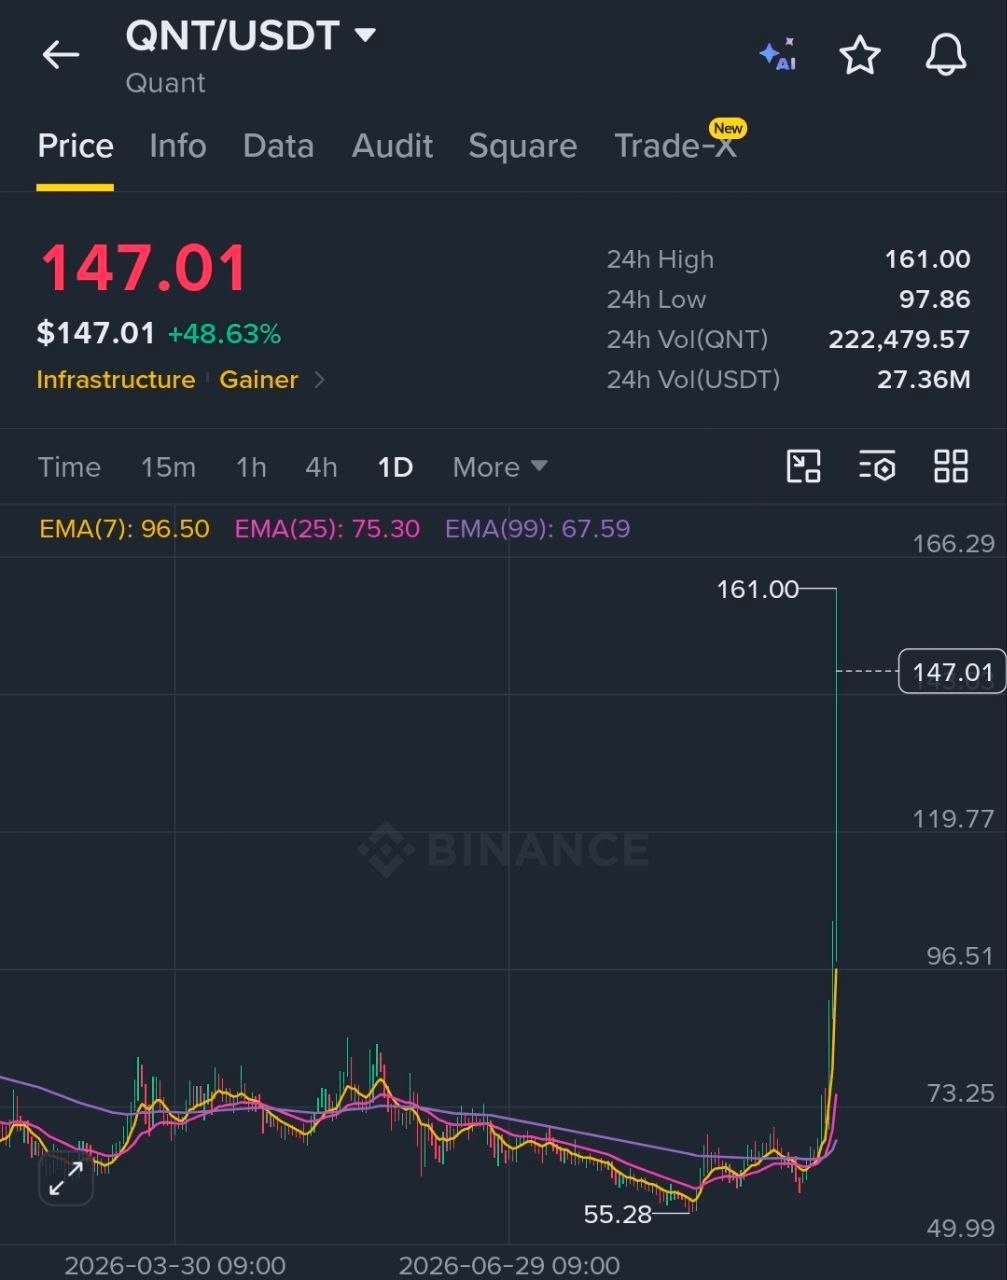The image size is (1007, 1280).
Task: Tap the 96.51 price axis label
Action: 960,956
